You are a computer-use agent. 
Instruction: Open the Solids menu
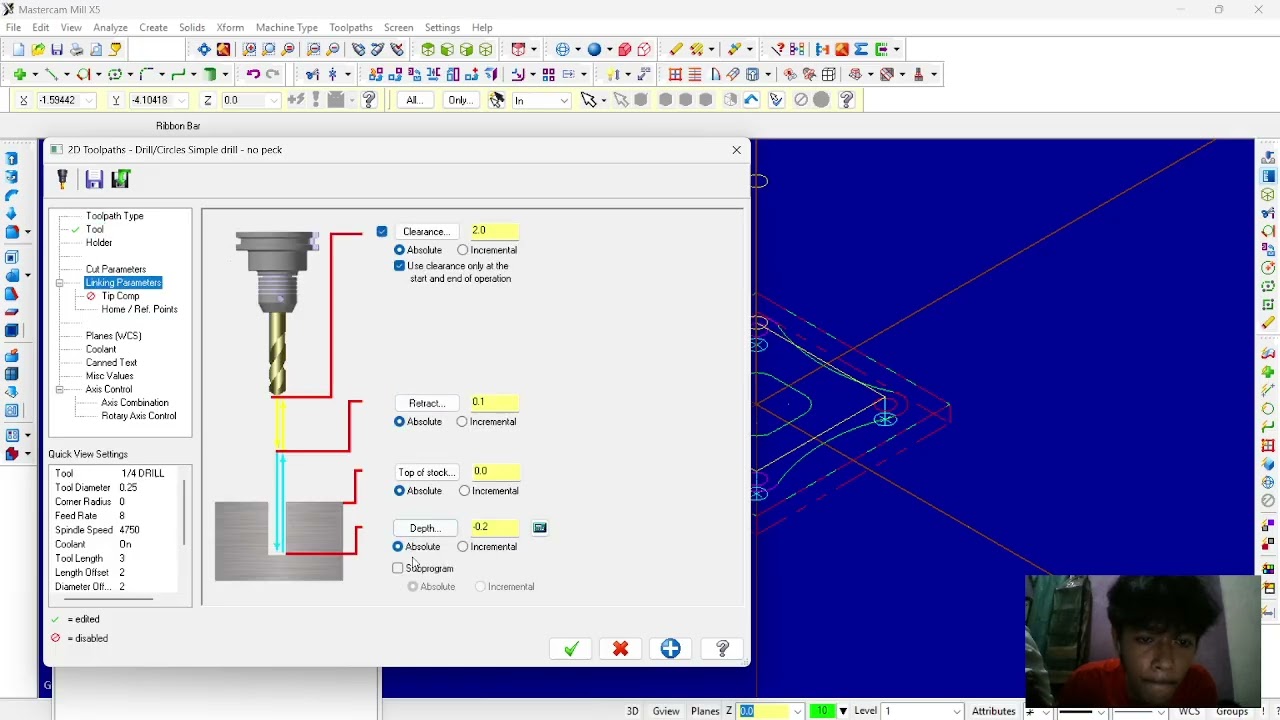192,27
